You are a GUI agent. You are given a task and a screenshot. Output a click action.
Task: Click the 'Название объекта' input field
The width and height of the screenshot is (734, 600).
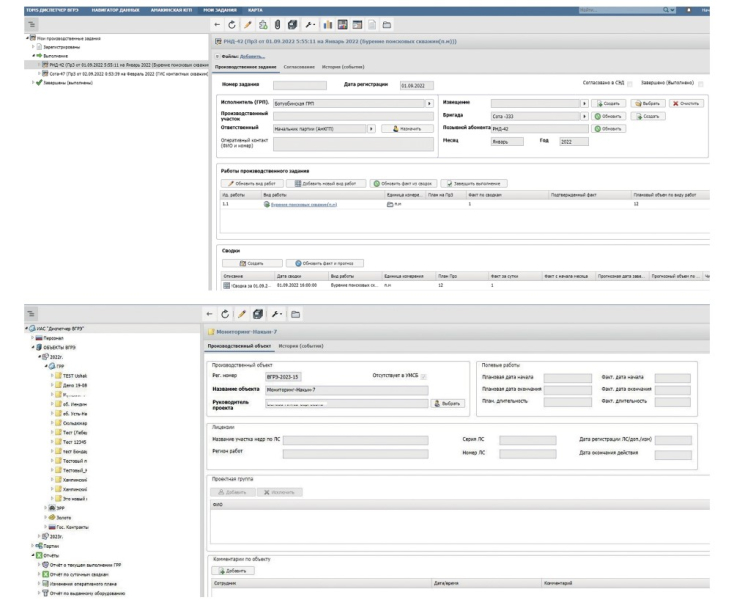(346, 390)
